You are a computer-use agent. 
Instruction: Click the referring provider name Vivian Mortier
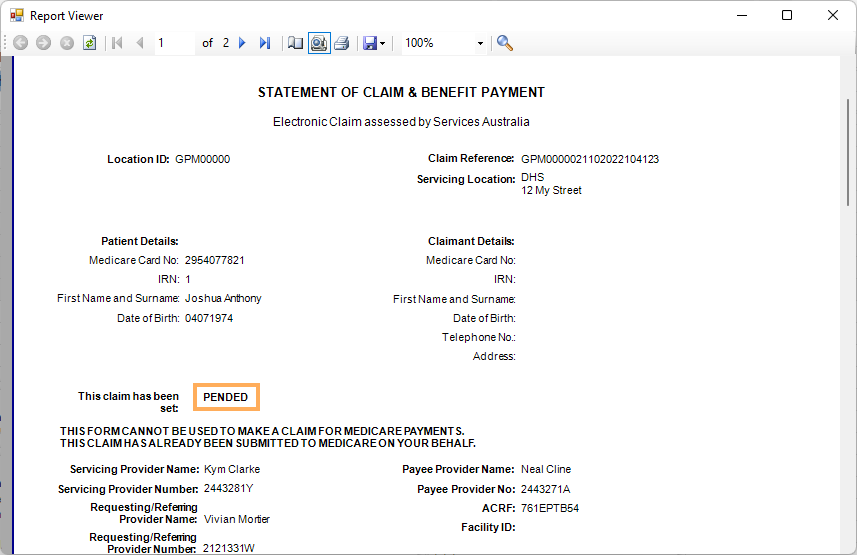click(237, 519)
